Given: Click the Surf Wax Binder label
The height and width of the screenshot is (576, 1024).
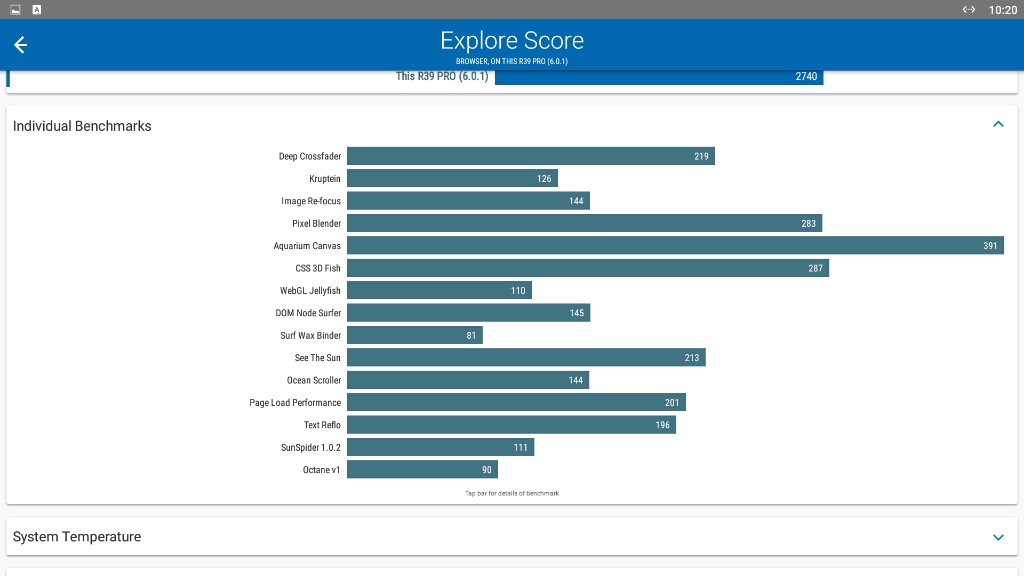Looking at the screenshot, I should coord(311,336).
